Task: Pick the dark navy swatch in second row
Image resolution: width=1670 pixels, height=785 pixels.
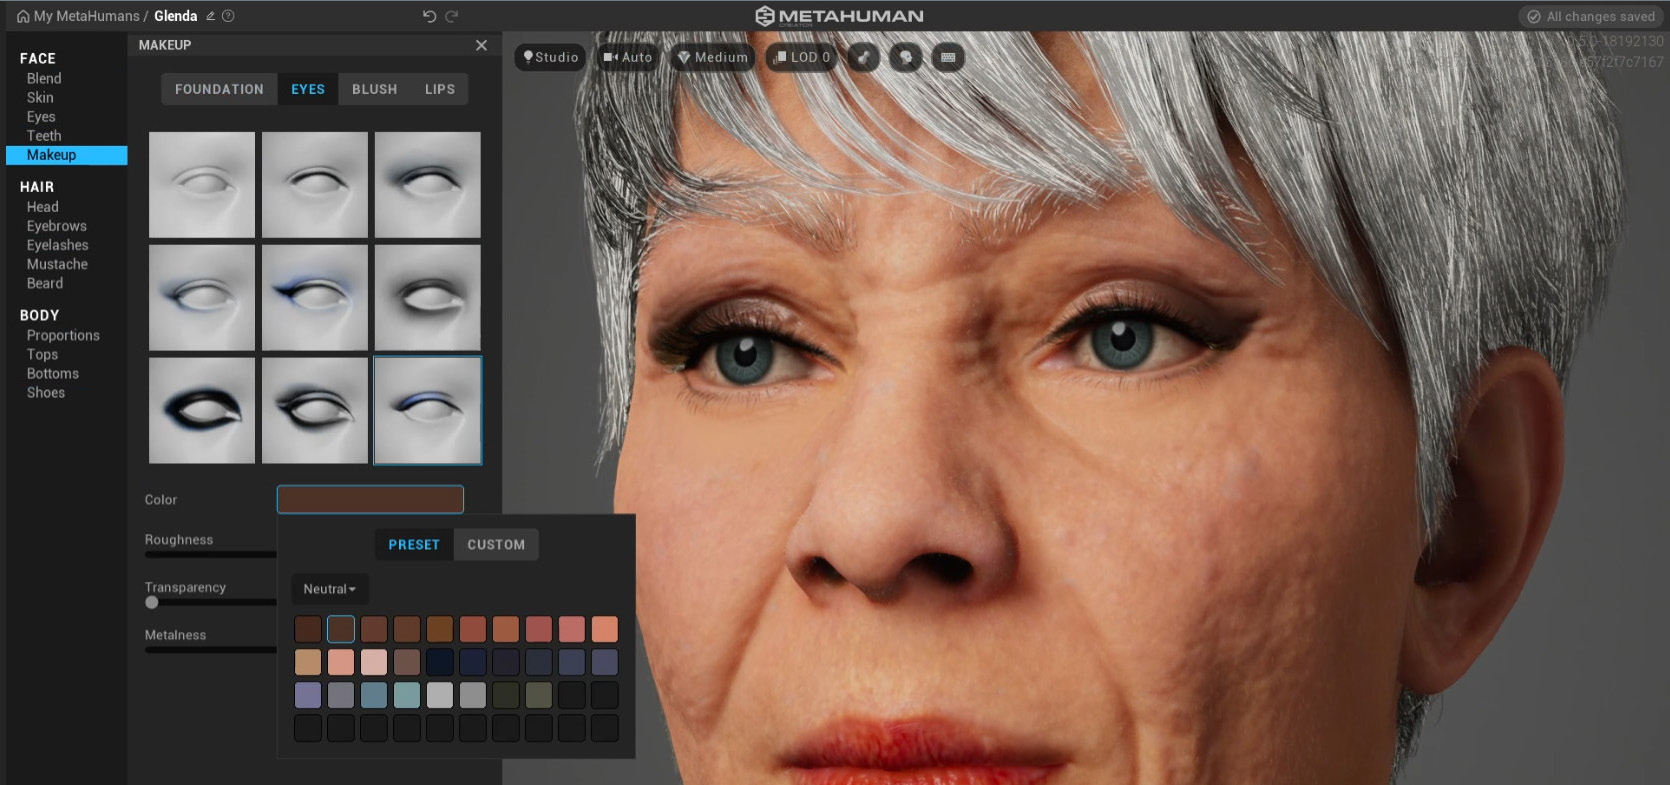Action: click(440, 662)
